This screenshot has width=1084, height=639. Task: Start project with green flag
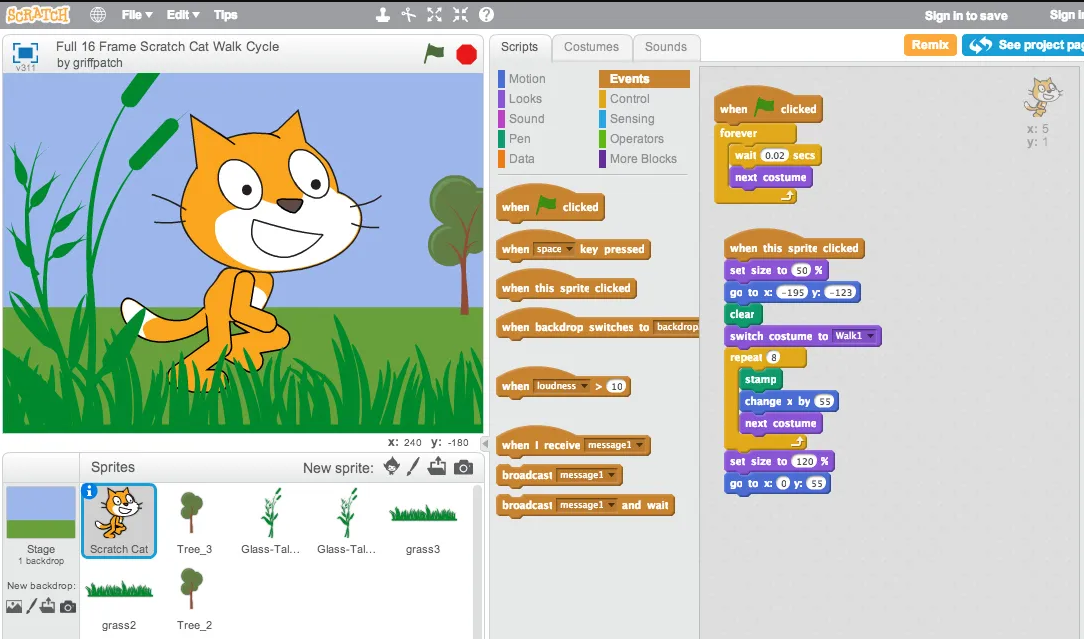pos(434,53)
